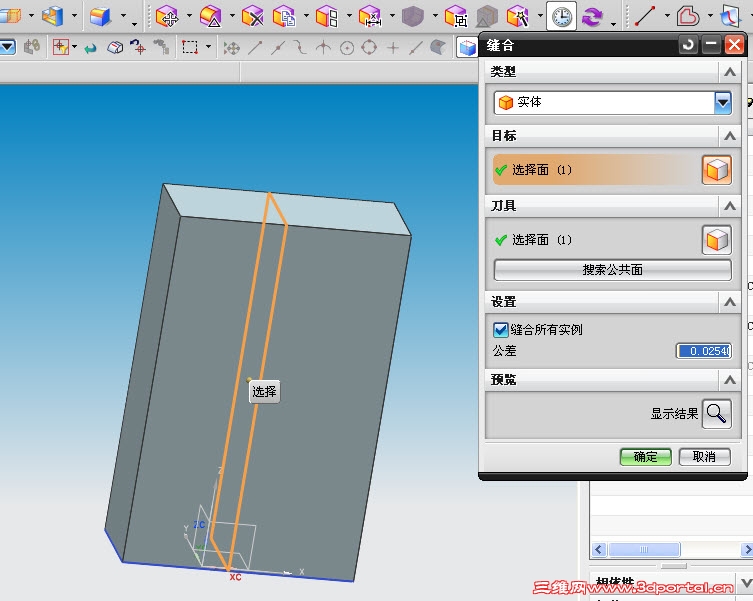Open the Line tool dropdown arrow

[x=667, y=15]
